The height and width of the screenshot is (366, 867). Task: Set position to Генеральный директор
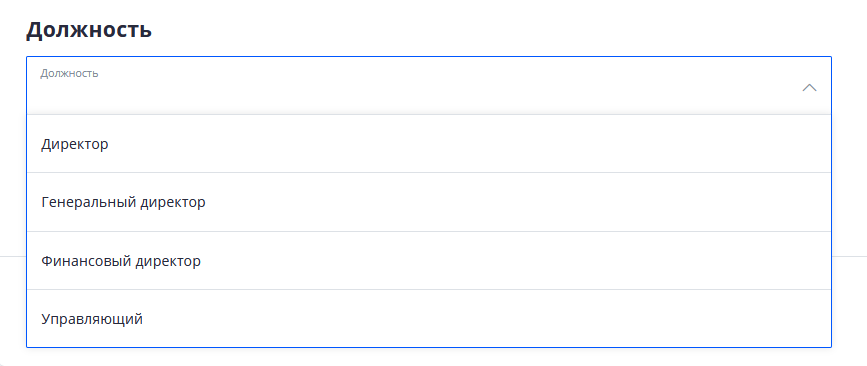tap(429, 202)
